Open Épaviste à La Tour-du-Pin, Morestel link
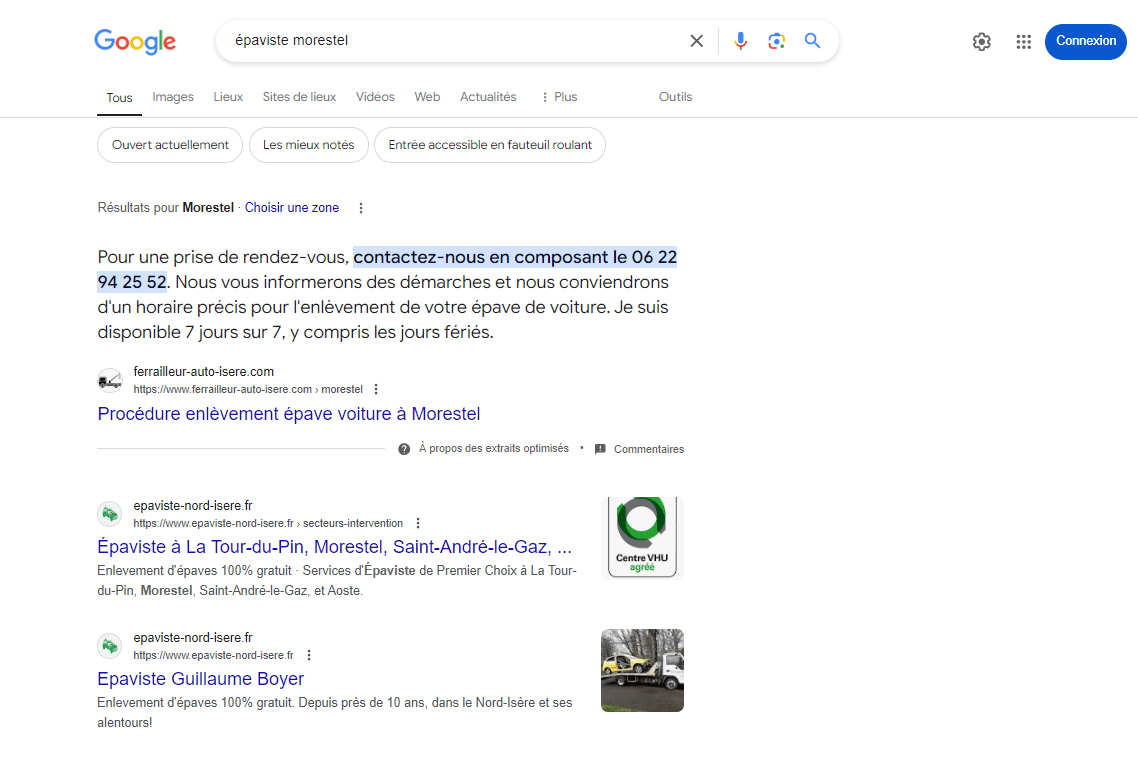This screenshot has height=759, width=1138. (335, 546)
